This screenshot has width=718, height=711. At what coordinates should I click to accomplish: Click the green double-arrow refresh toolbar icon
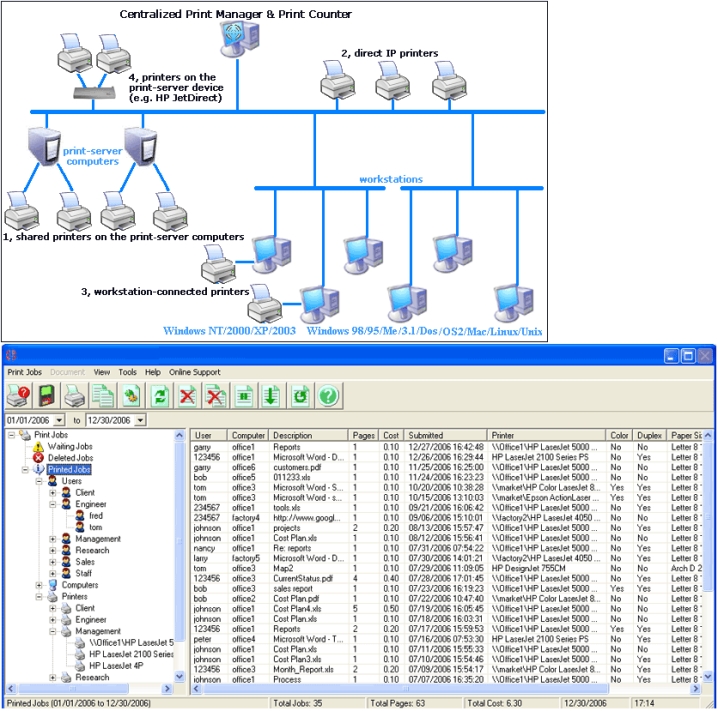tap(158, 397)
